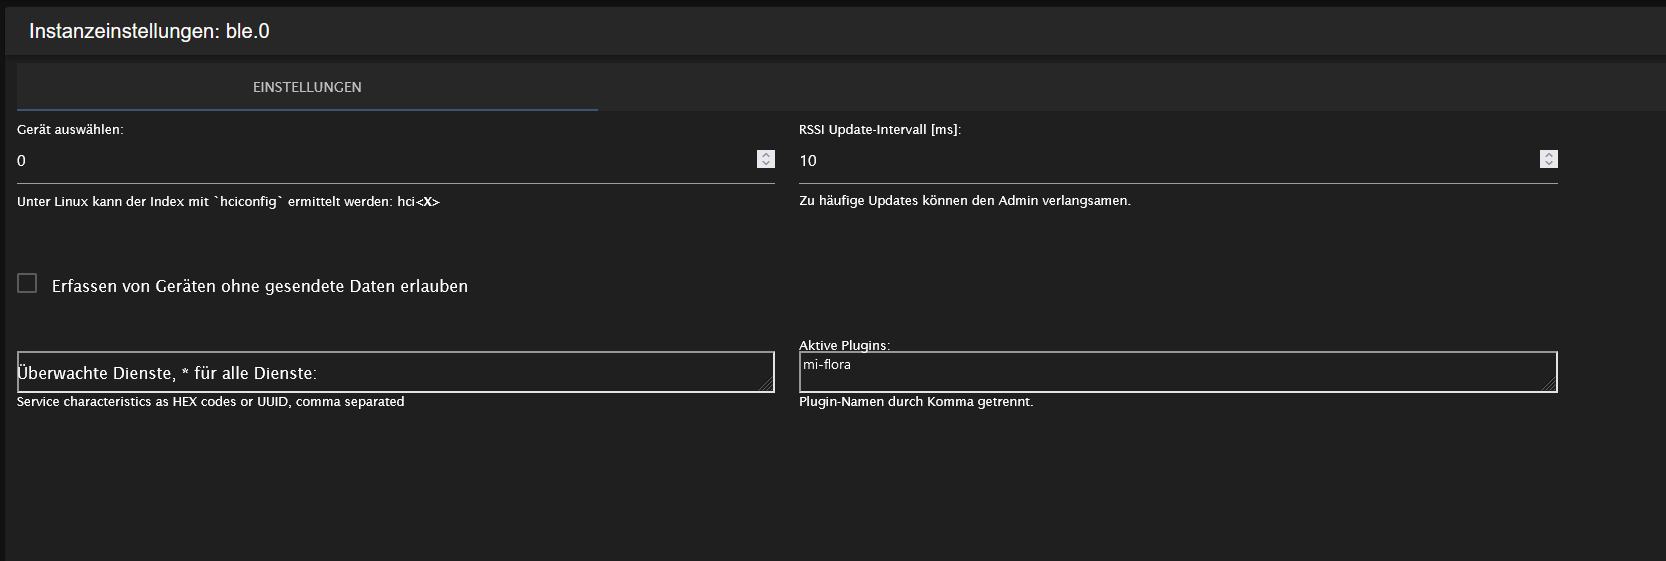Increment the RSSI Update-Intervall value

1549,155
